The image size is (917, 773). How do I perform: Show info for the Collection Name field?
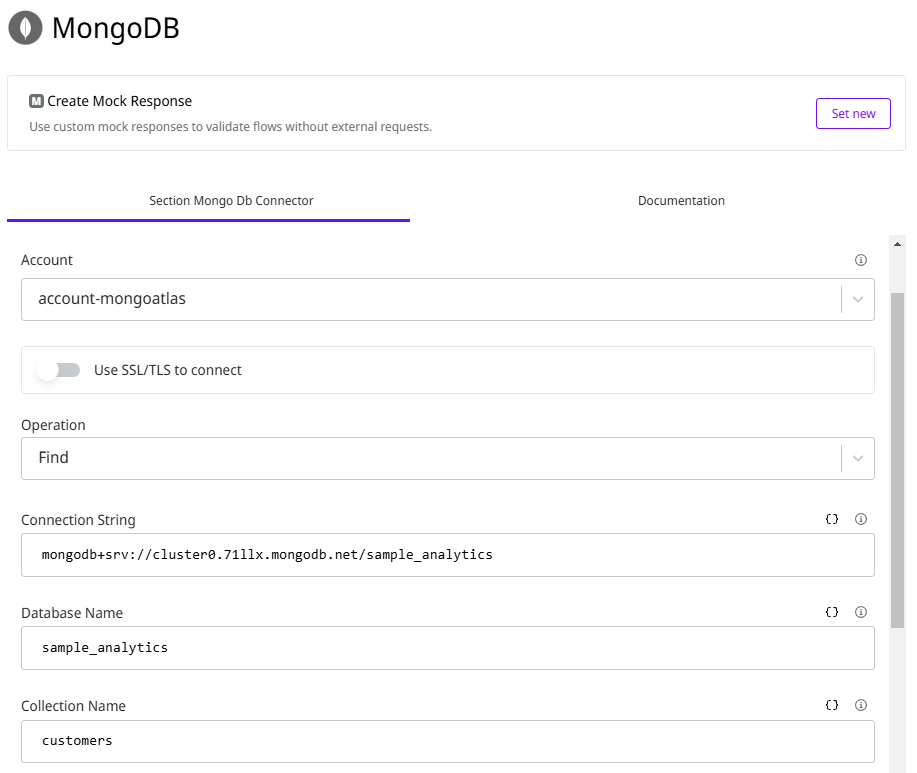(861, 705)
